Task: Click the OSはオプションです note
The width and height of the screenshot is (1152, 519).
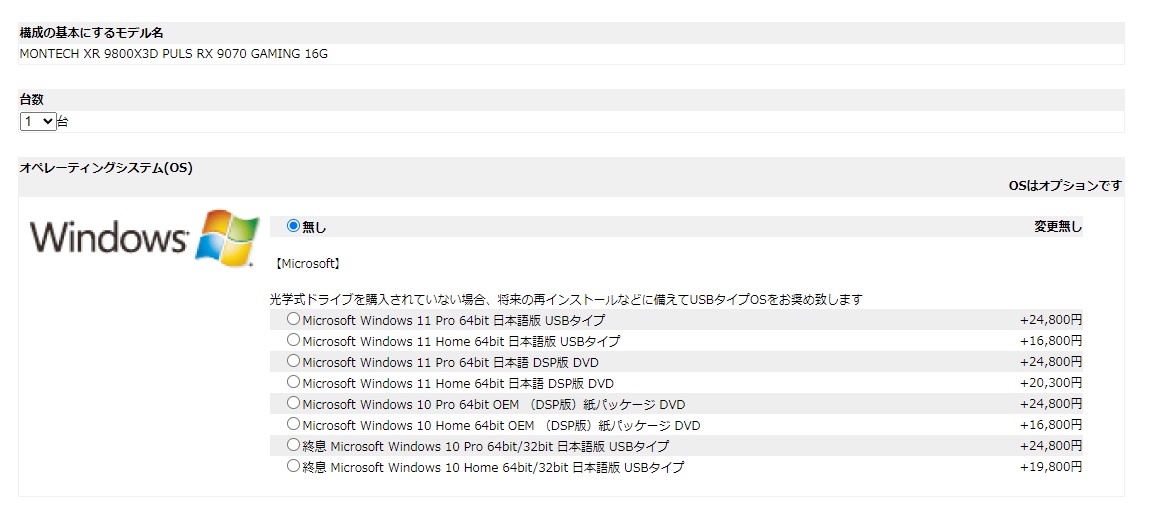Action: click(1065, 187)
